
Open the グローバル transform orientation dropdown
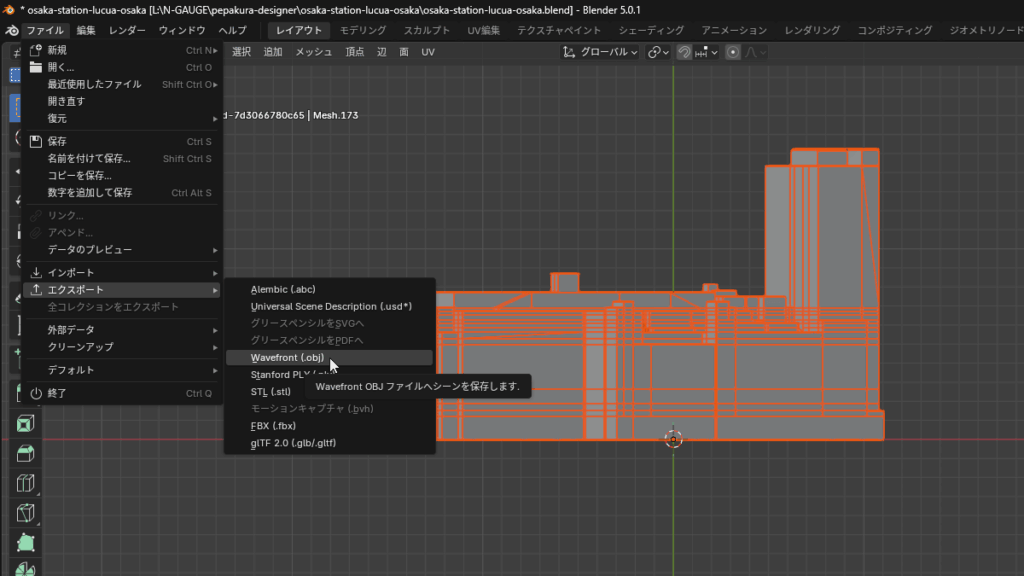[x=600, y=52]
